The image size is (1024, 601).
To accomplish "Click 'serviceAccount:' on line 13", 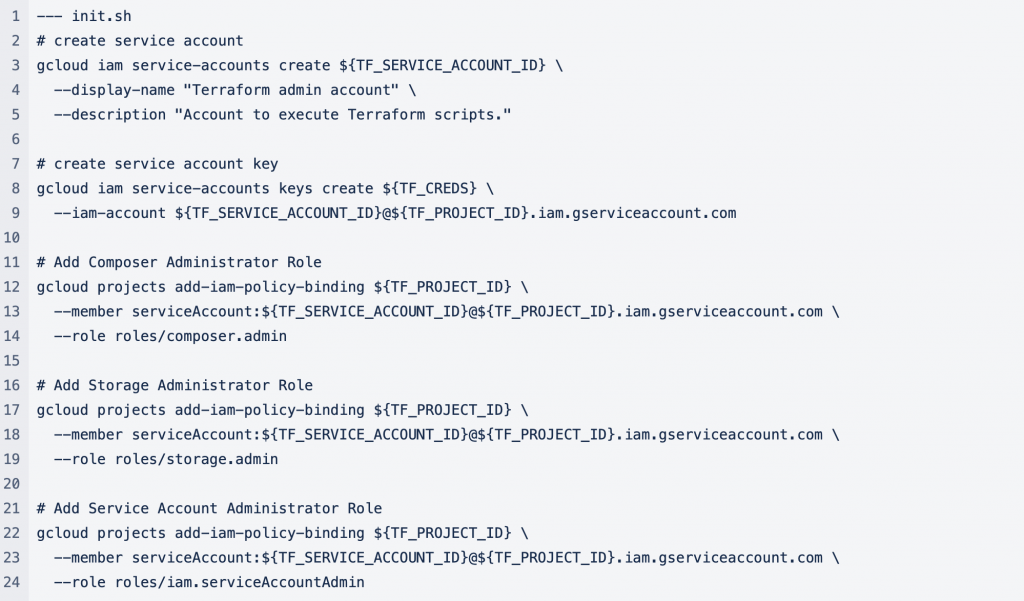I will click(196, 312).
